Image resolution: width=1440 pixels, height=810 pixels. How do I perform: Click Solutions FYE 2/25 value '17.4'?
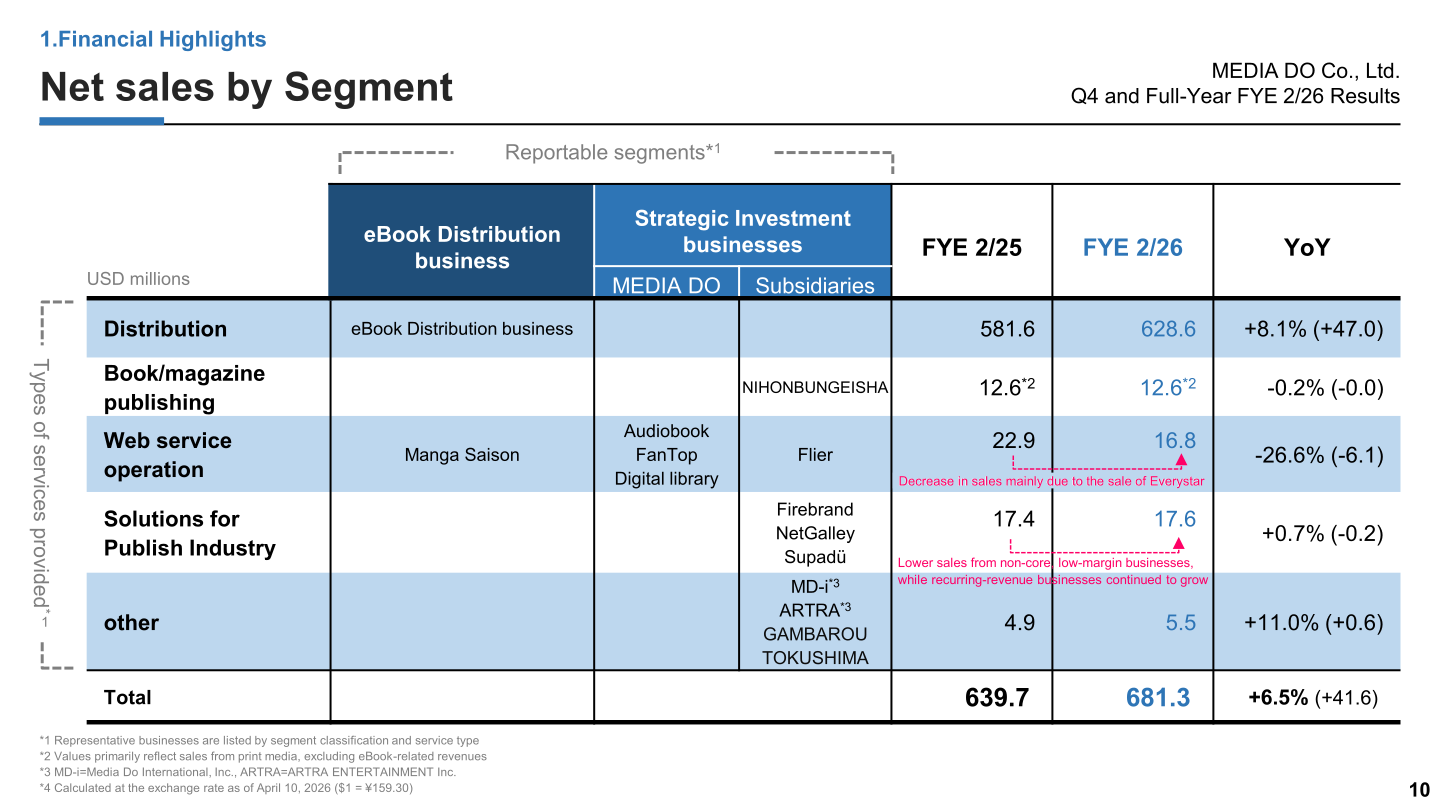pyautogui.click(x=1013, y=519)
